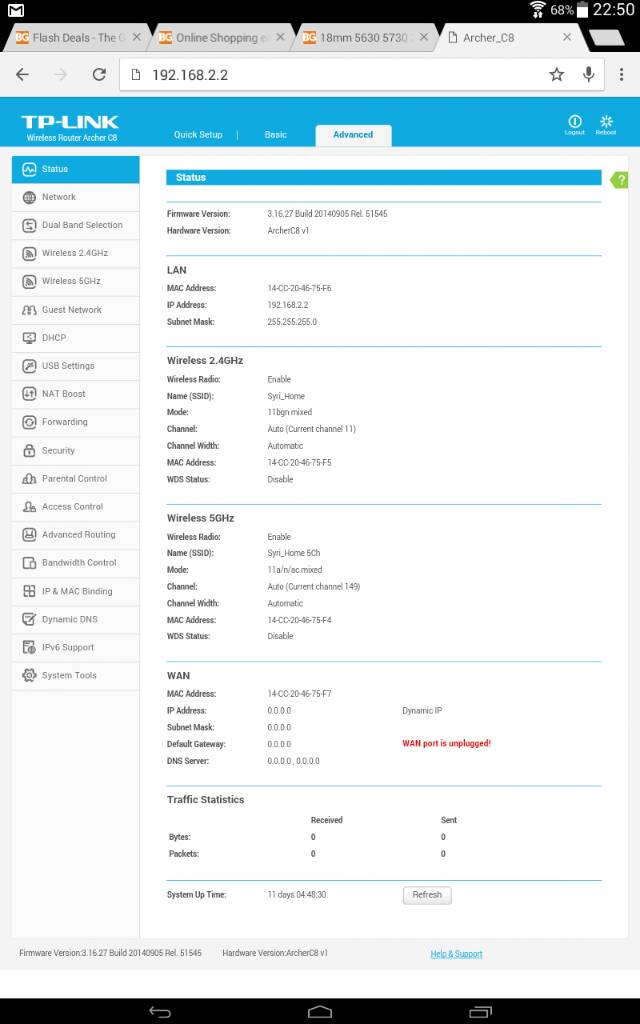Open the browser three-dot menu
The height and width of the screenshot is (1024, 640).
click(x=621, y=74)
